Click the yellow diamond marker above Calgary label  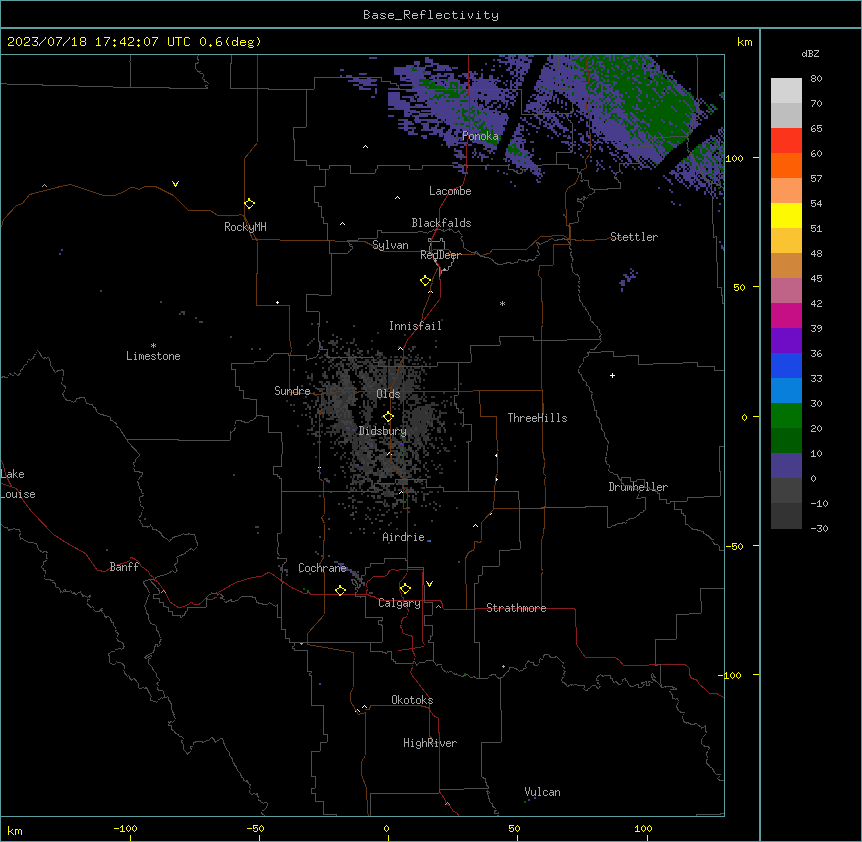(x=405, y=589)
